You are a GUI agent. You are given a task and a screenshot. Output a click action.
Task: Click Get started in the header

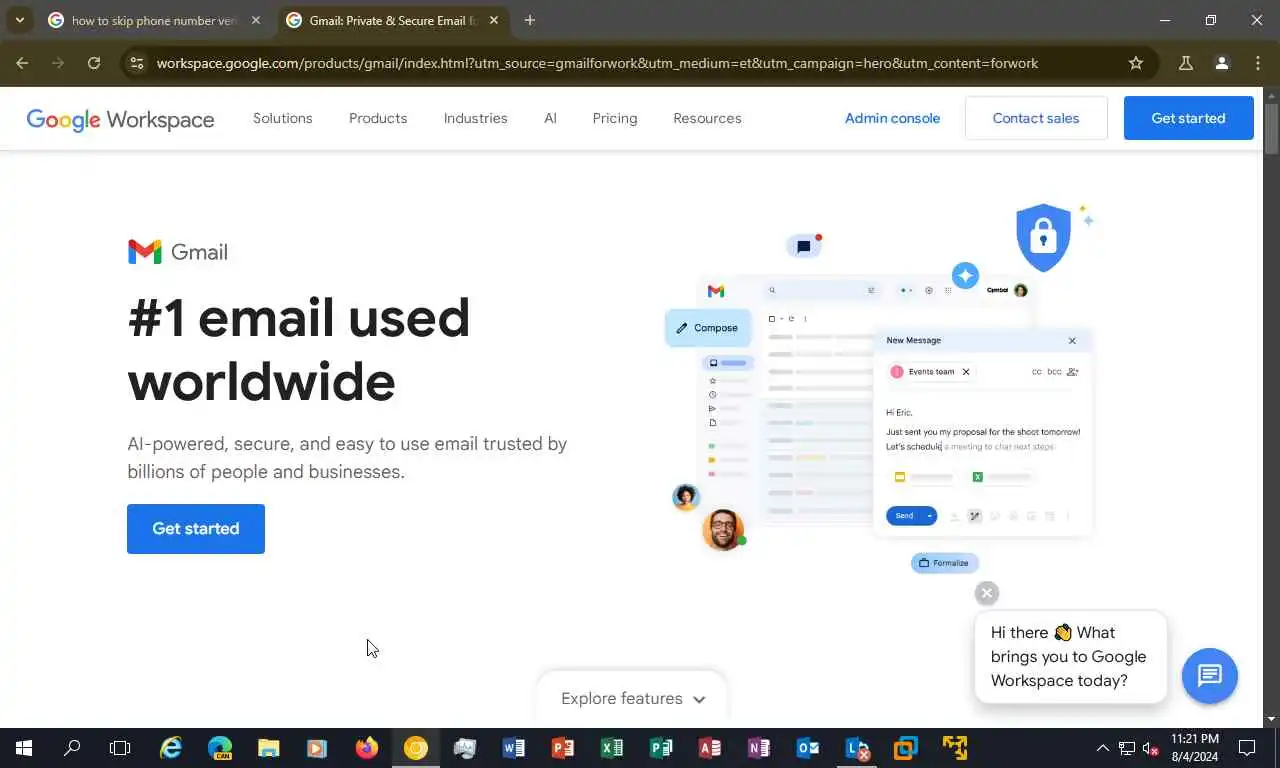[1188, 118]
